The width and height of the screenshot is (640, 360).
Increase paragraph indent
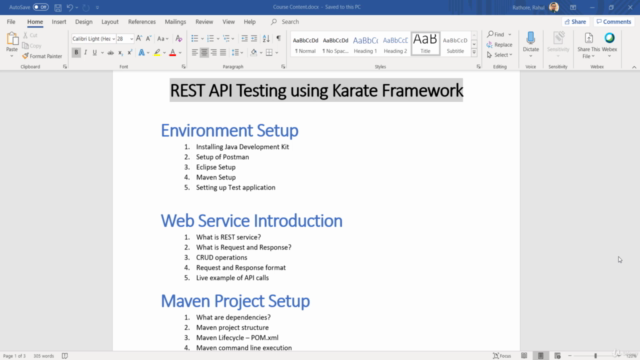pos(254,38)
